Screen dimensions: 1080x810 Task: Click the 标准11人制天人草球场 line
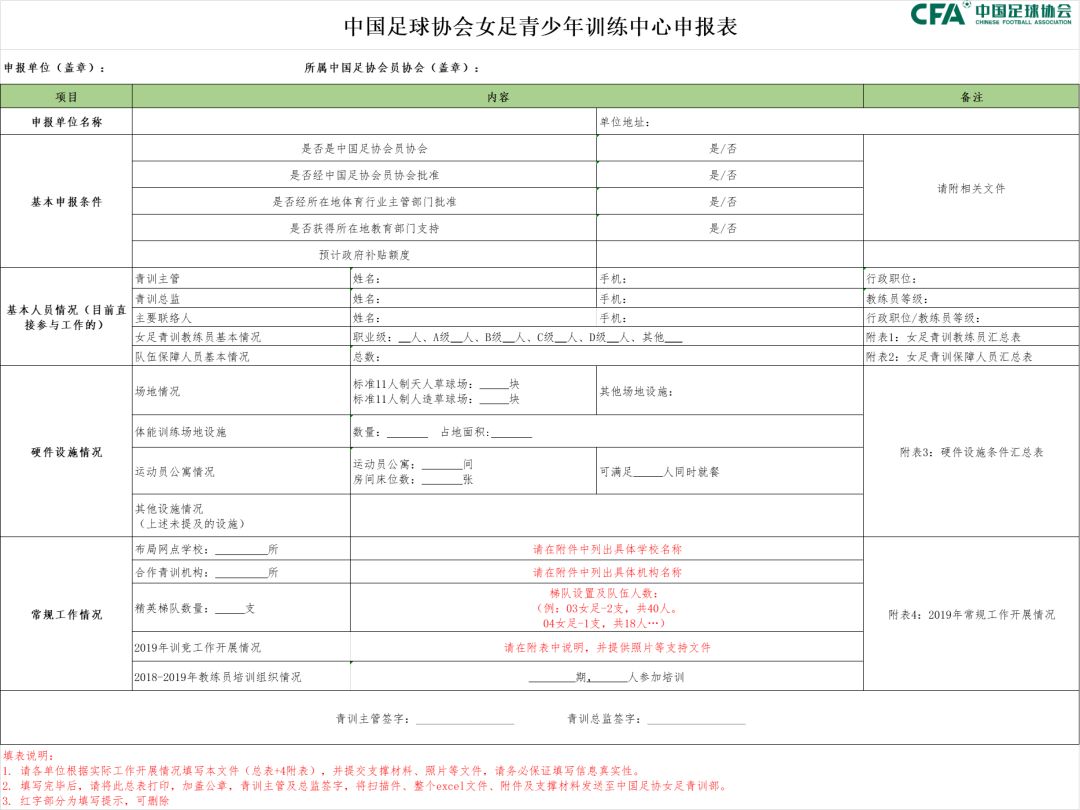click(436, 384)
